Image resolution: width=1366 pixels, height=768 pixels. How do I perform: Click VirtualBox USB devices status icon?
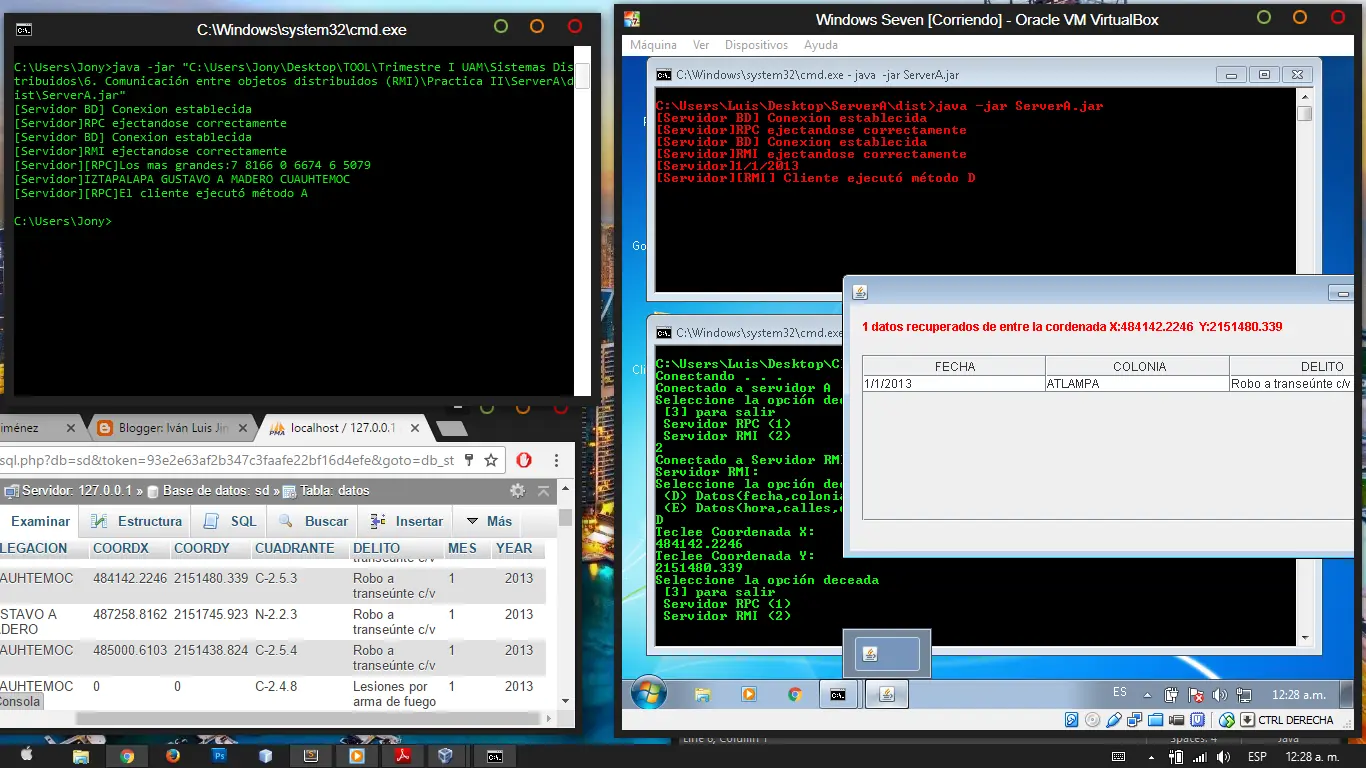1114,720
